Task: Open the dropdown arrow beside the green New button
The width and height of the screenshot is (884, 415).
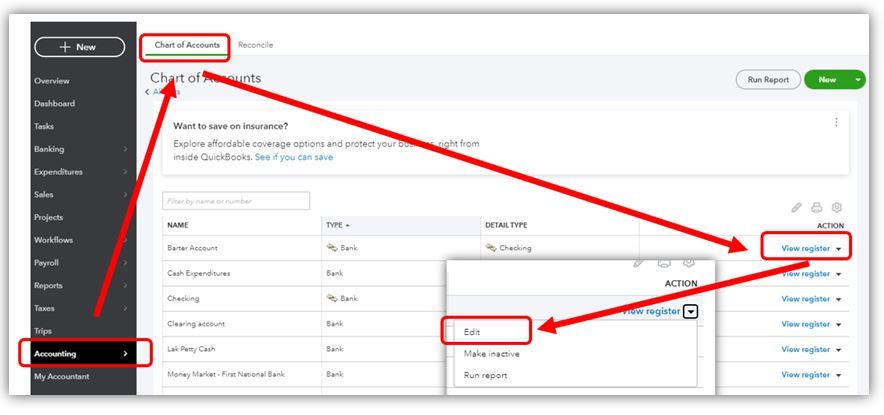Action: [858, 80]
